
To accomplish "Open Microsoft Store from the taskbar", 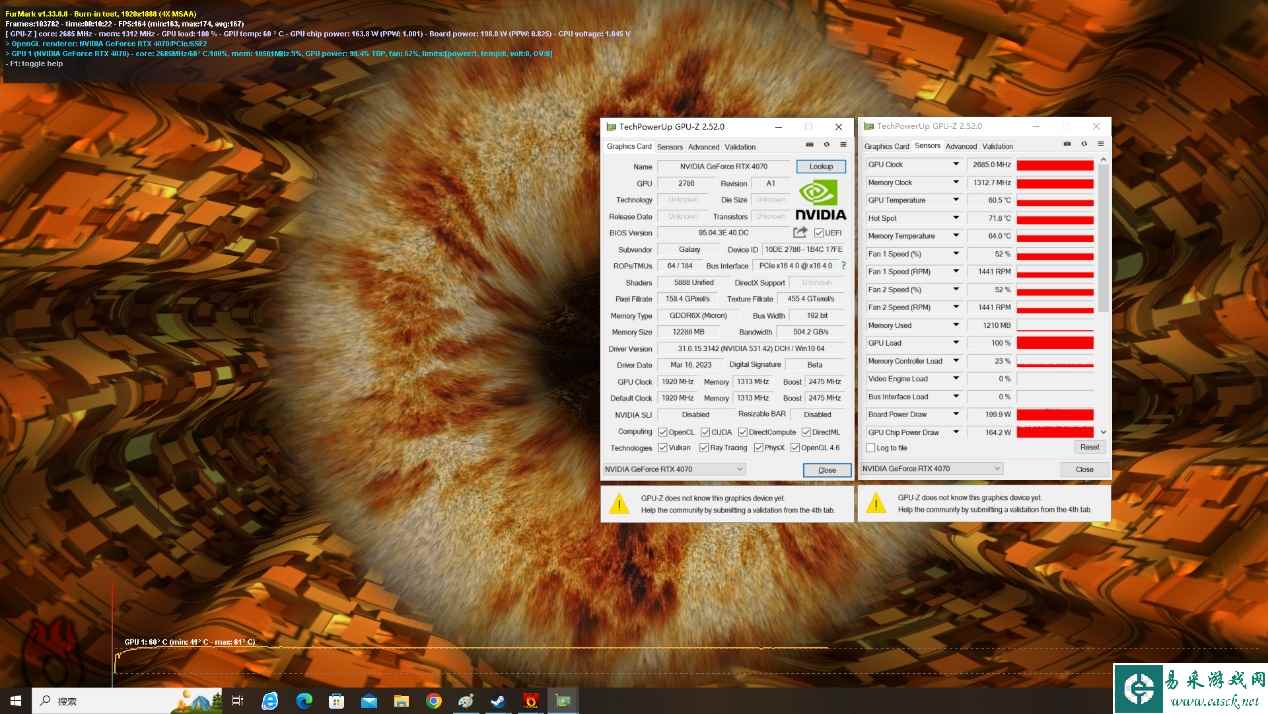I will tap(336, 701).
